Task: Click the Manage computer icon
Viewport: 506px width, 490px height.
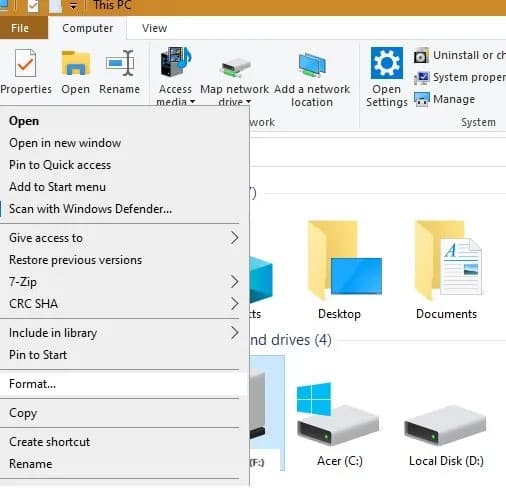Action: [x=421, y=99]
